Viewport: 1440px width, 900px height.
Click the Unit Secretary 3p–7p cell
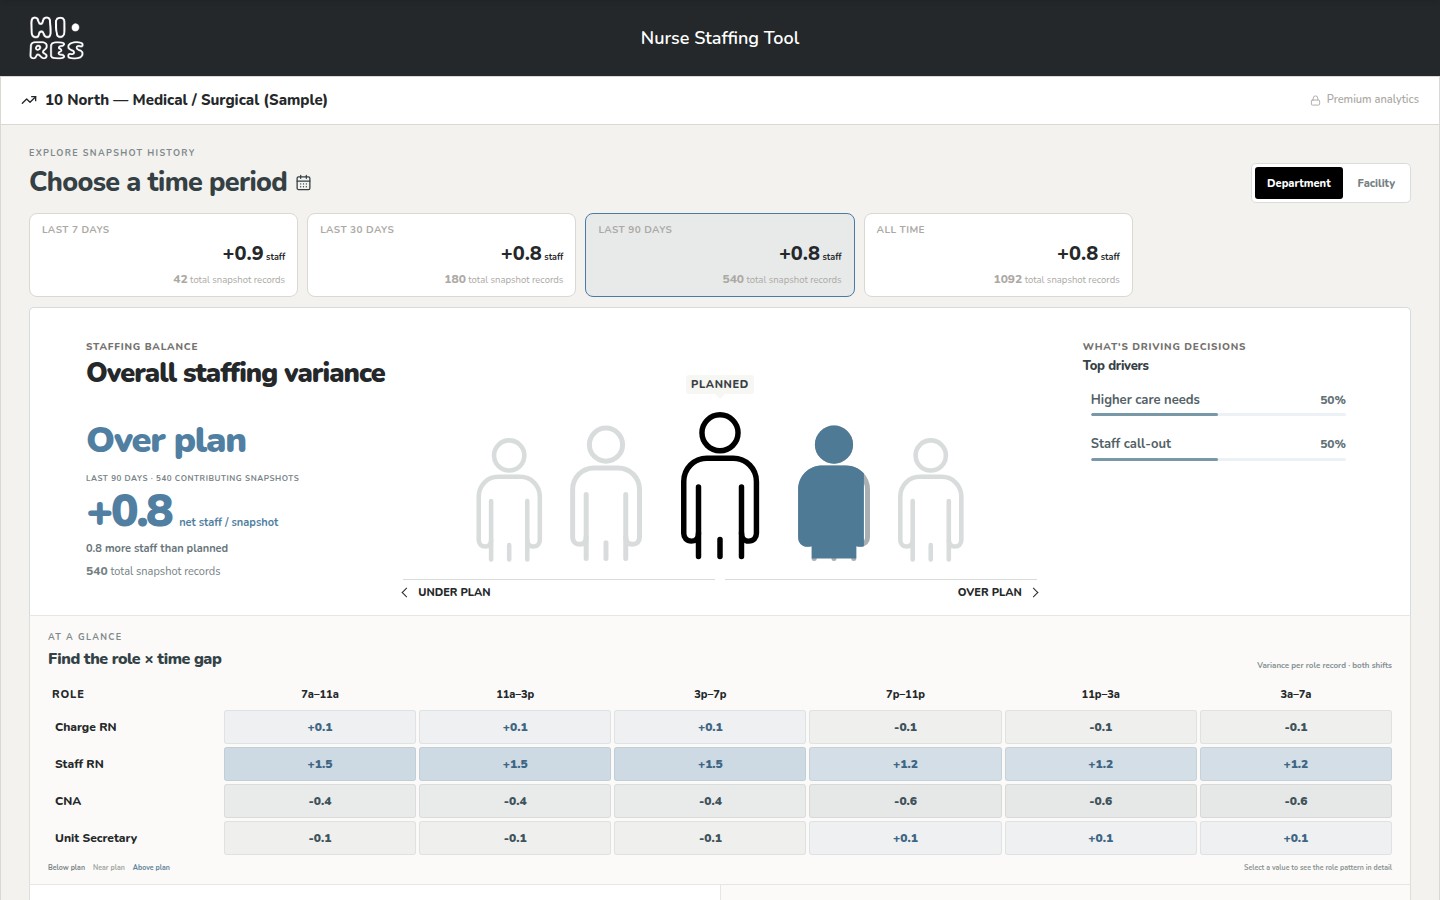tap(710, 838)
